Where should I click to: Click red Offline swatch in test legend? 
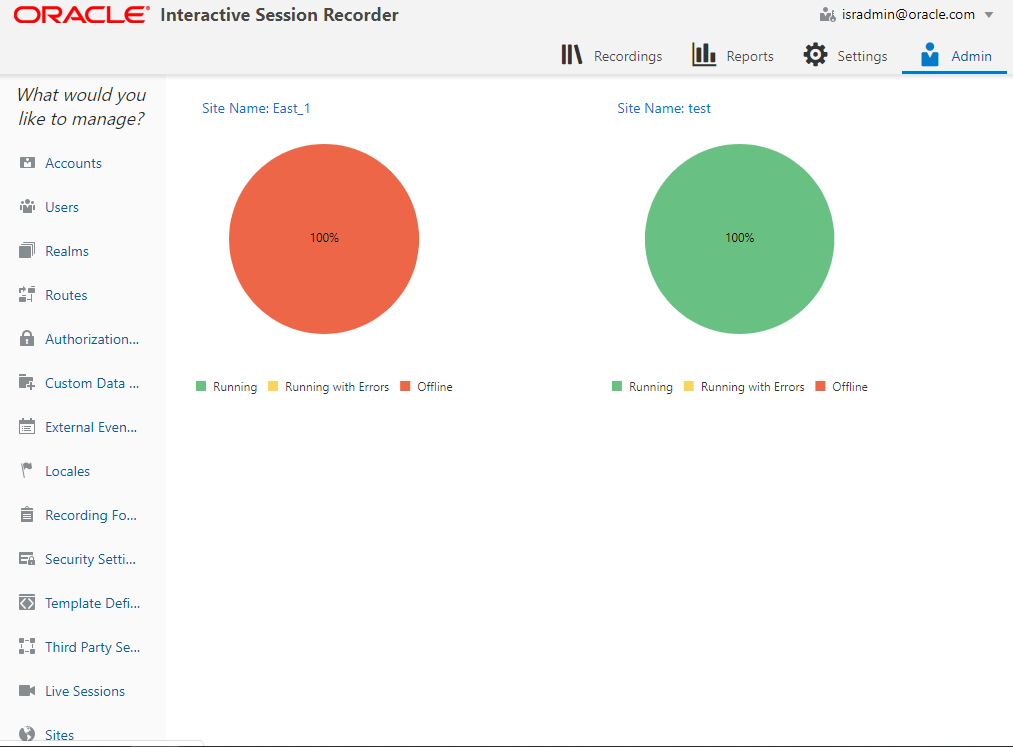click(820, 386)
